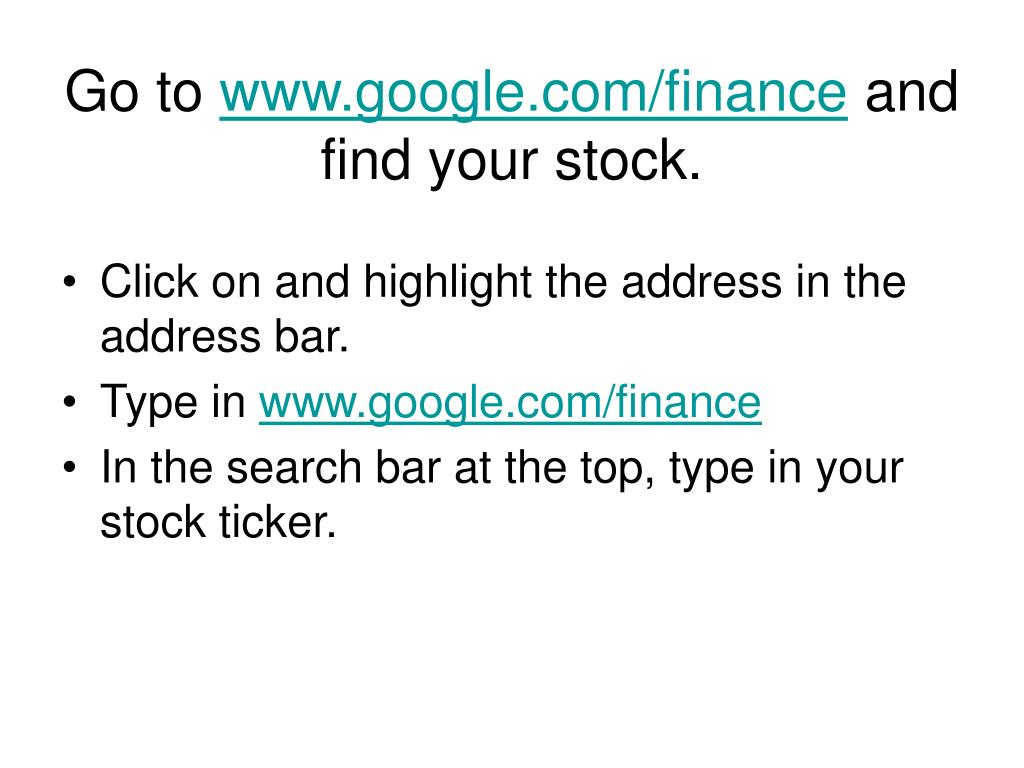Click the "stock ticker." text line
Screen dimensions: 1024x768
(x=217, y=523)
